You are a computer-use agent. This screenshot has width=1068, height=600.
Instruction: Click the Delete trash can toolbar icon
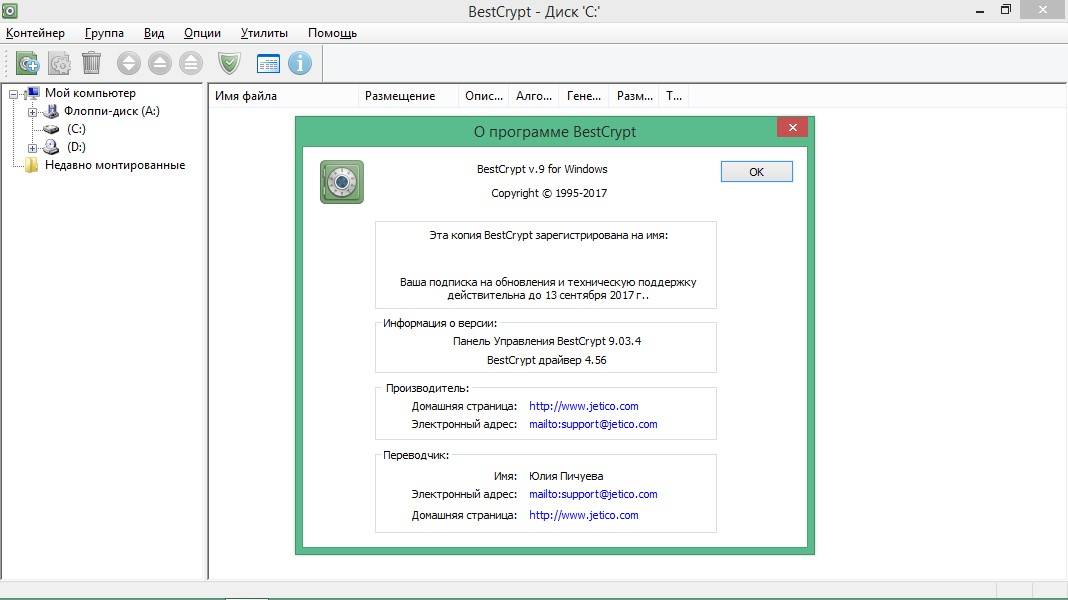click(x=91, y=63)
